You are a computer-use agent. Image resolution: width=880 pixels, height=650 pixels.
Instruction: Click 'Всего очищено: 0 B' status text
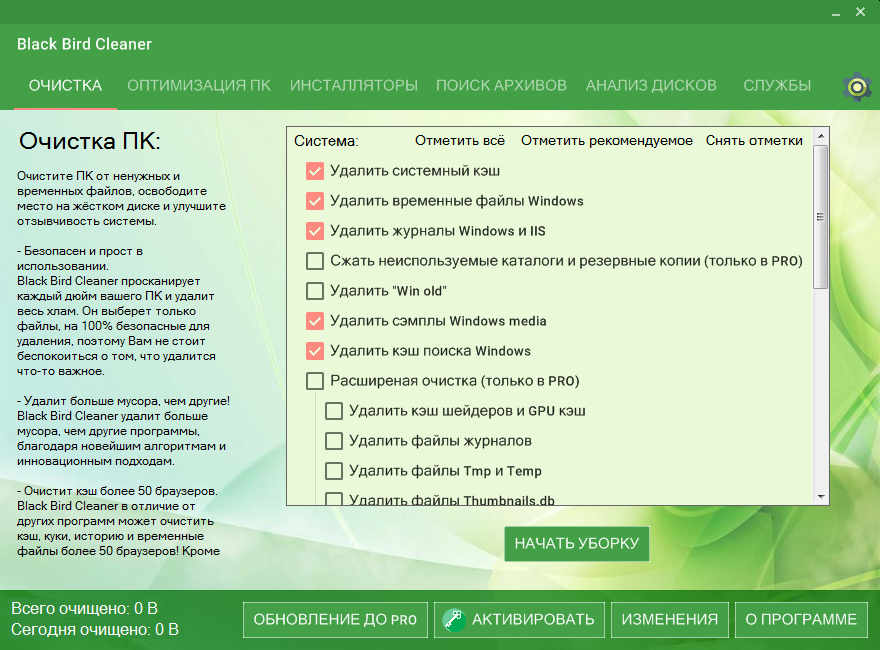tap(84, 608)
